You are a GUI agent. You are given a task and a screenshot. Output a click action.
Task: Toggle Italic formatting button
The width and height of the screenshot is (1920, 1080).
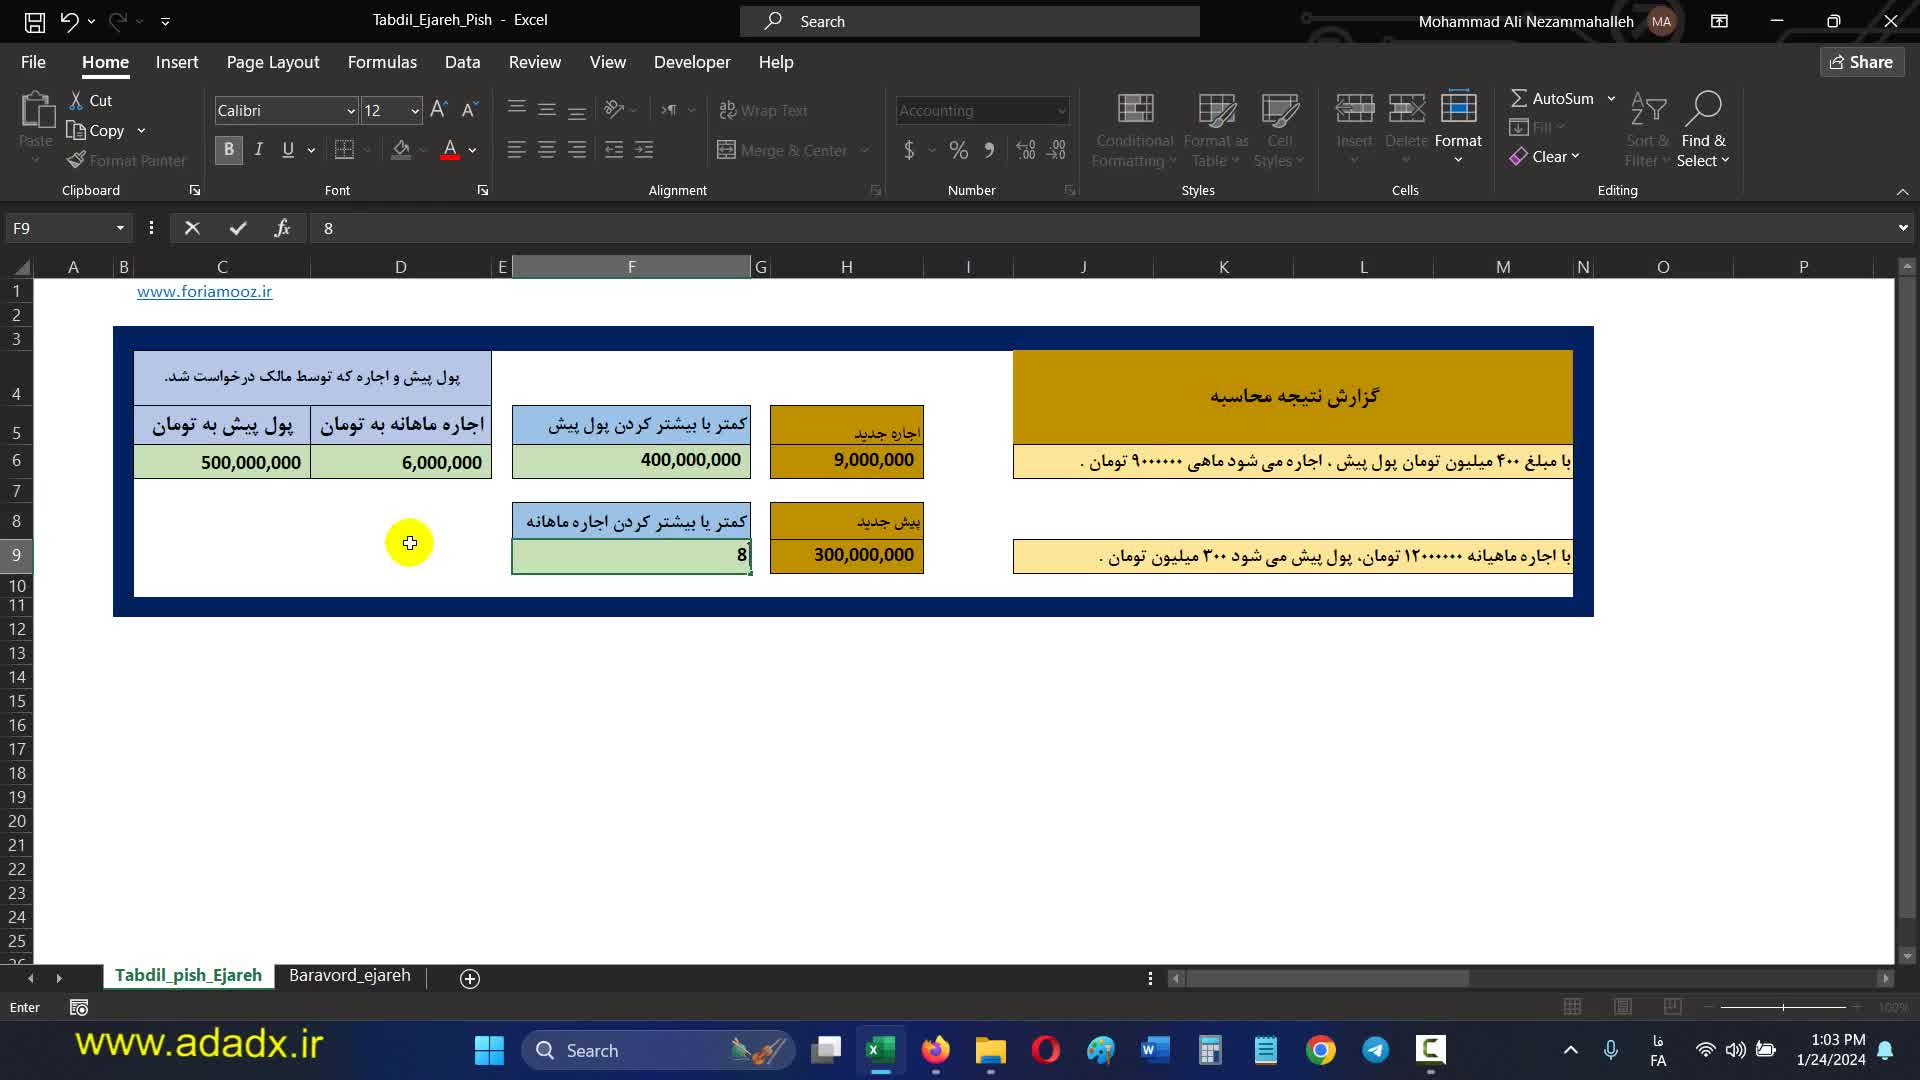[259, 150]
